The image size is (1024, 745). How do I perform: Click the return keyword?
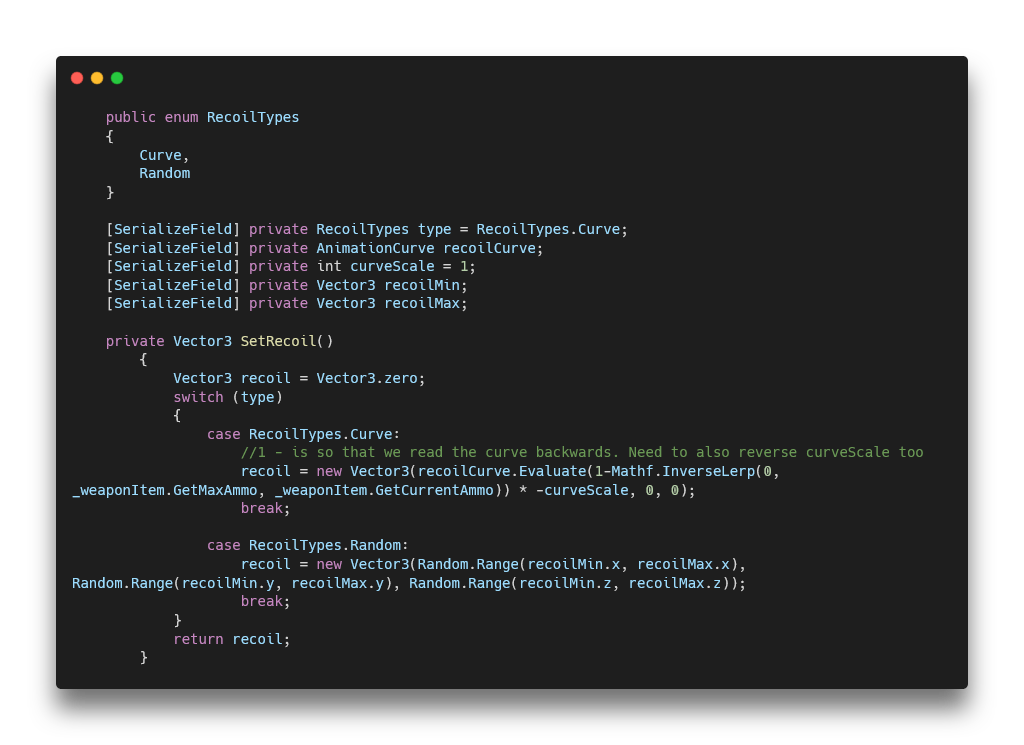[198, 639]
